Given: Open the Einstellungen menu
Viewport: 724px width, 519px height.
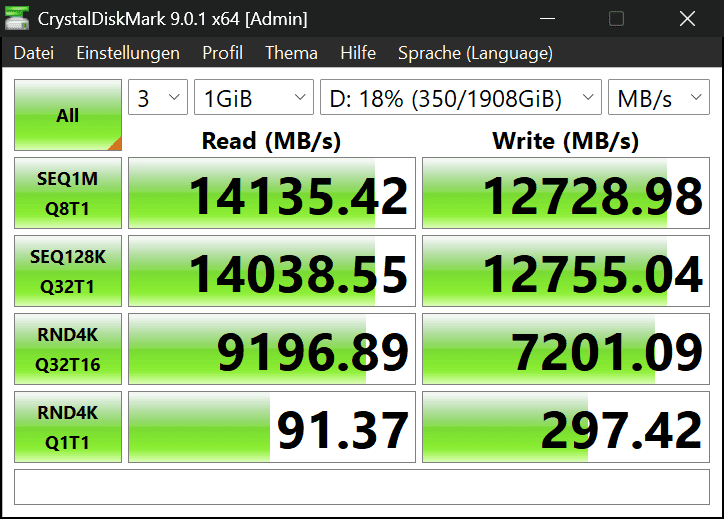Looking at the screenshot, I should [x=128, y=53].
